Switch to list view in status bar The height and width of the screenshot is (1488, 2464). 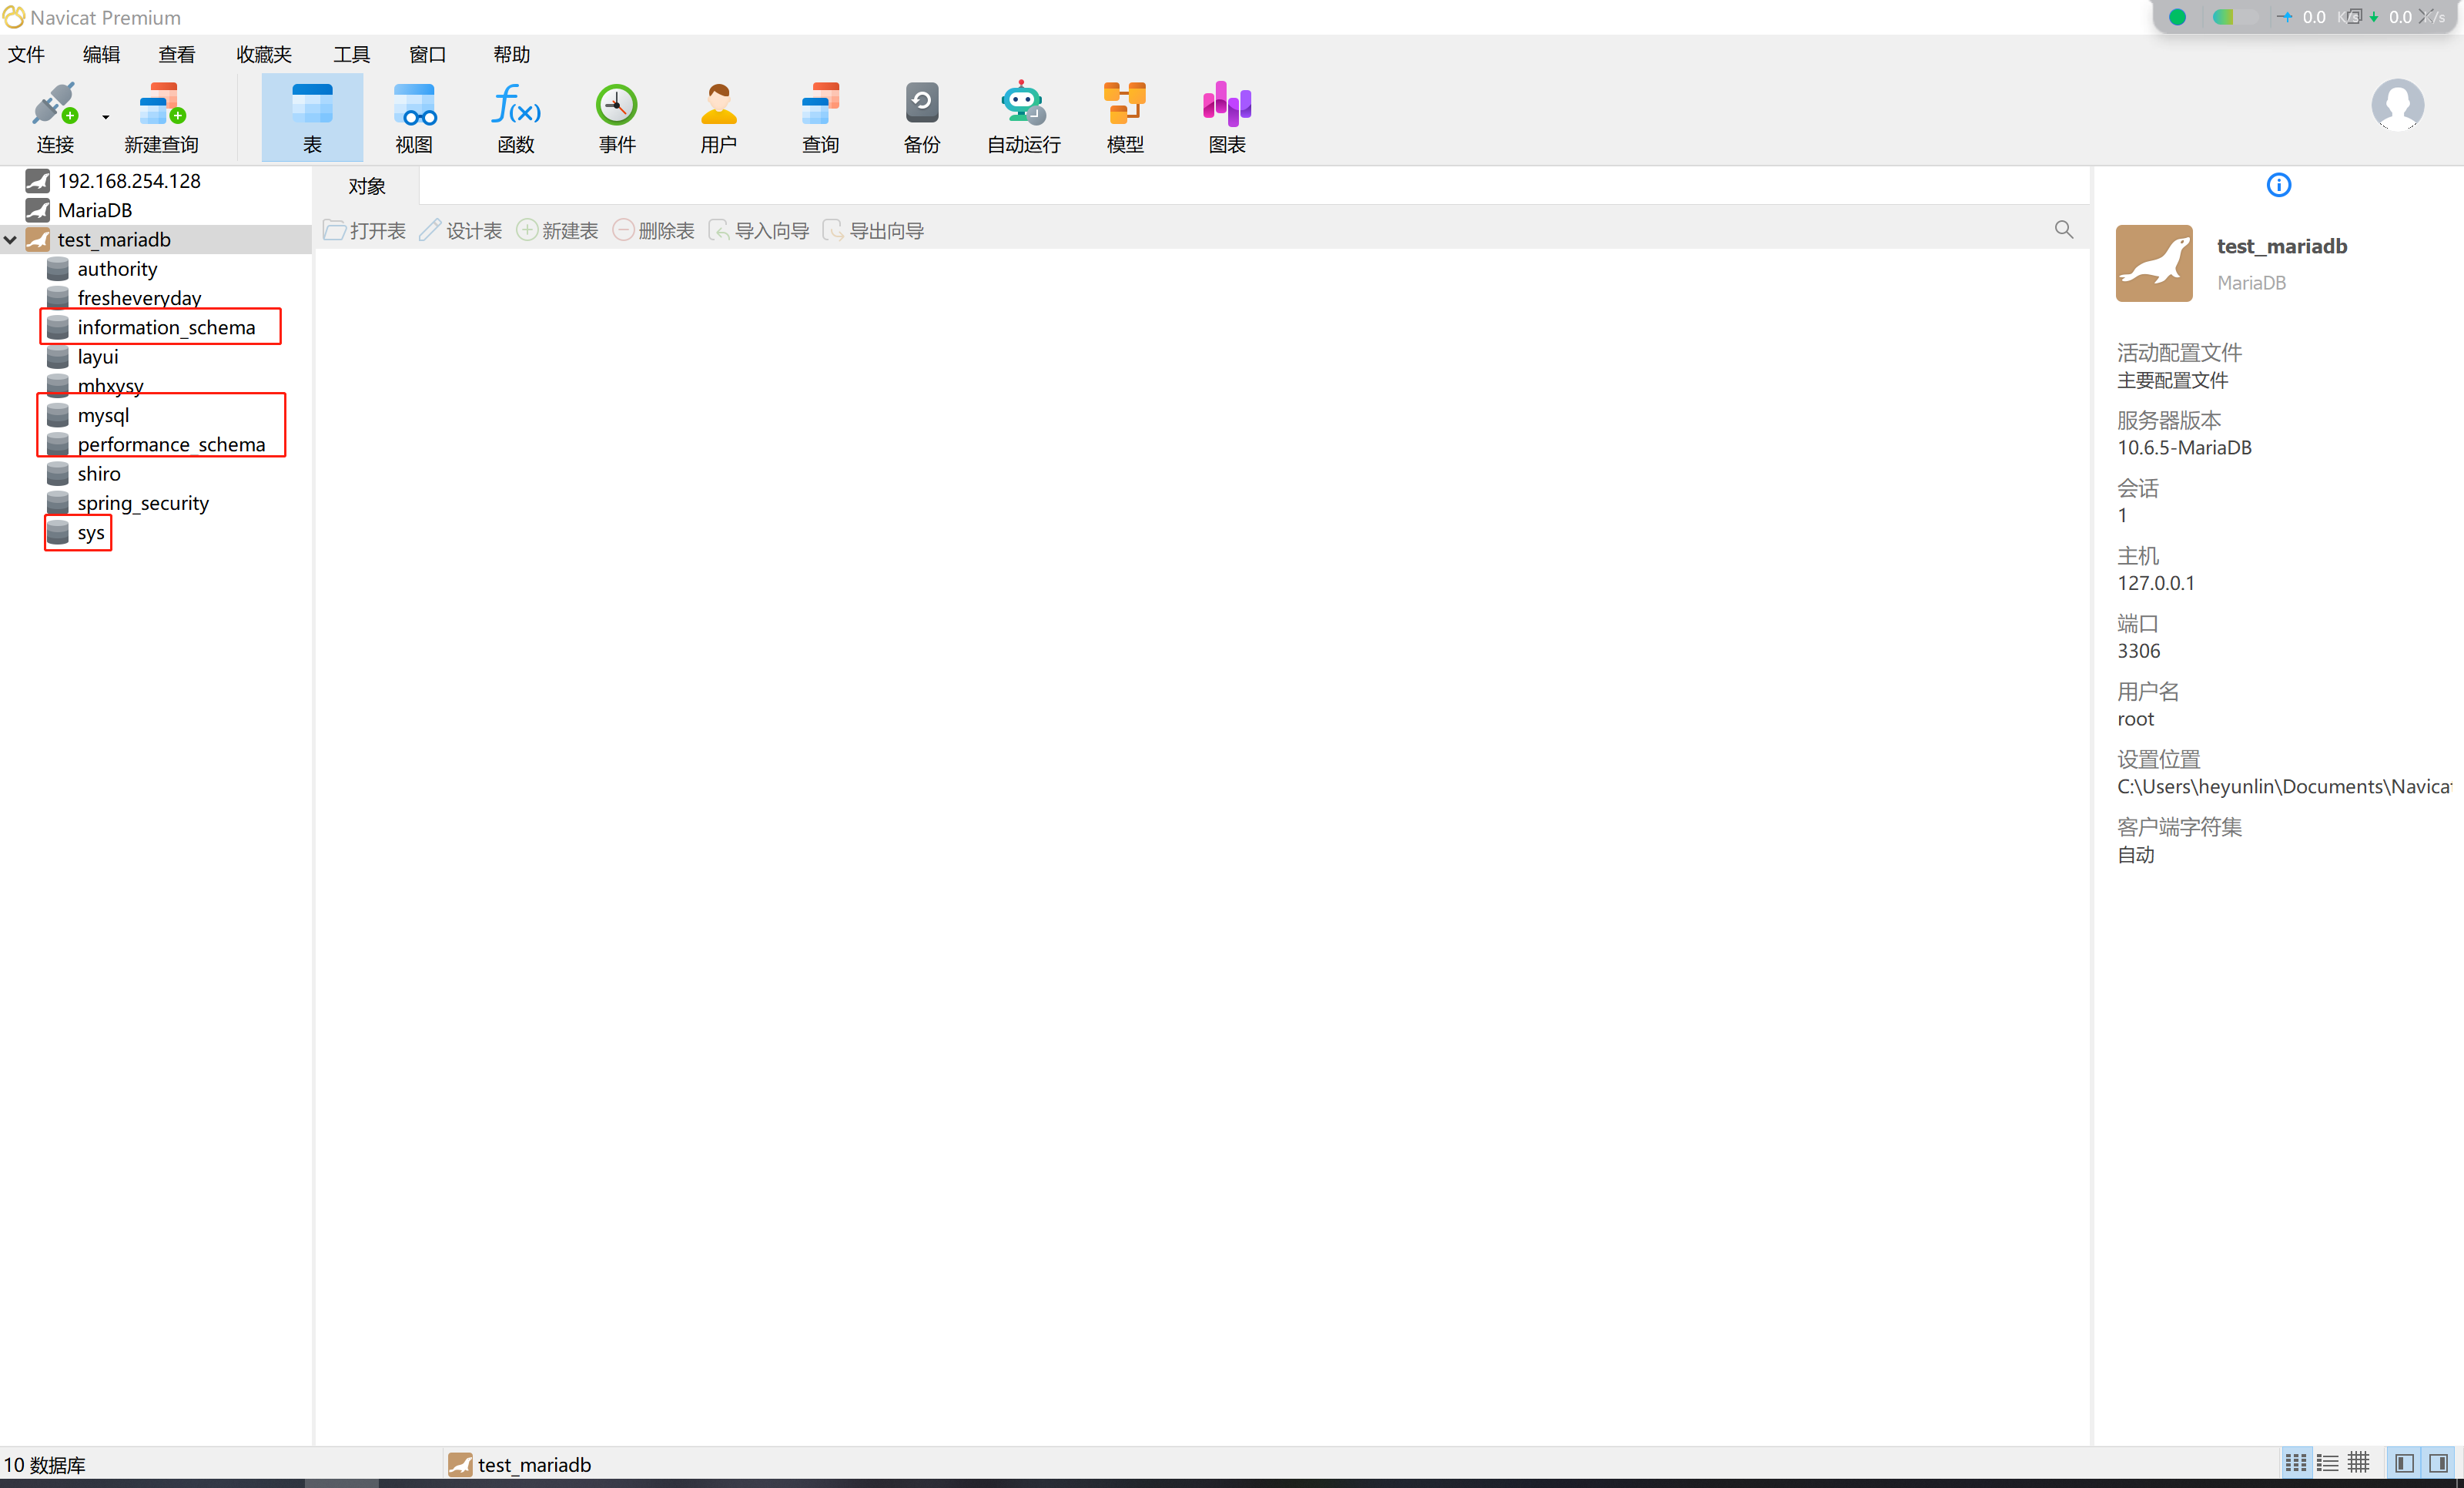pyautogui.click(x=2327, y=1464)
